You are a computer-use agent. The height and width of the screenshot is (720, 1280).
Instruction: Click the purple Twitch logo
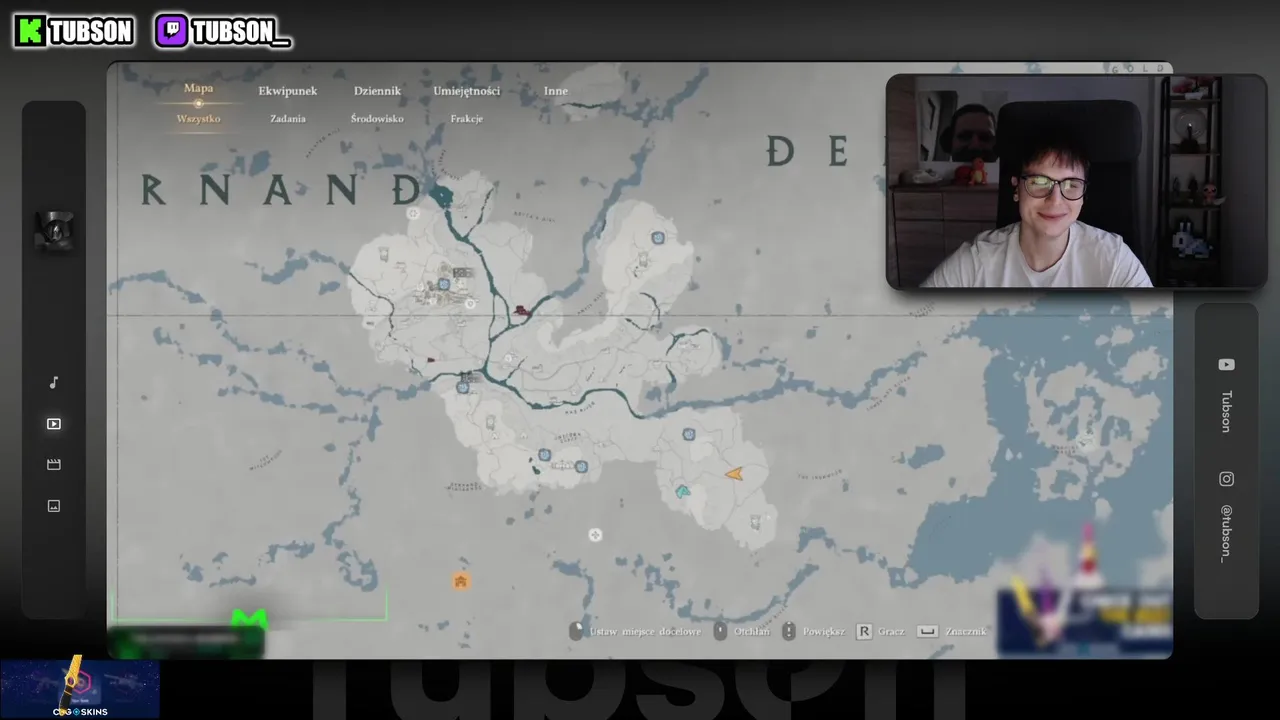pyautogui.click(x=171, y=31)
